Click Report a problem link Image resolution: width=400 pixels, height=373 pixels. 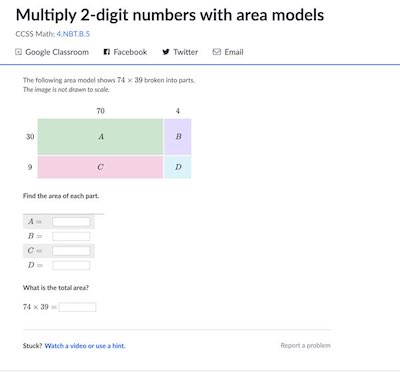[x=306, y=345]
